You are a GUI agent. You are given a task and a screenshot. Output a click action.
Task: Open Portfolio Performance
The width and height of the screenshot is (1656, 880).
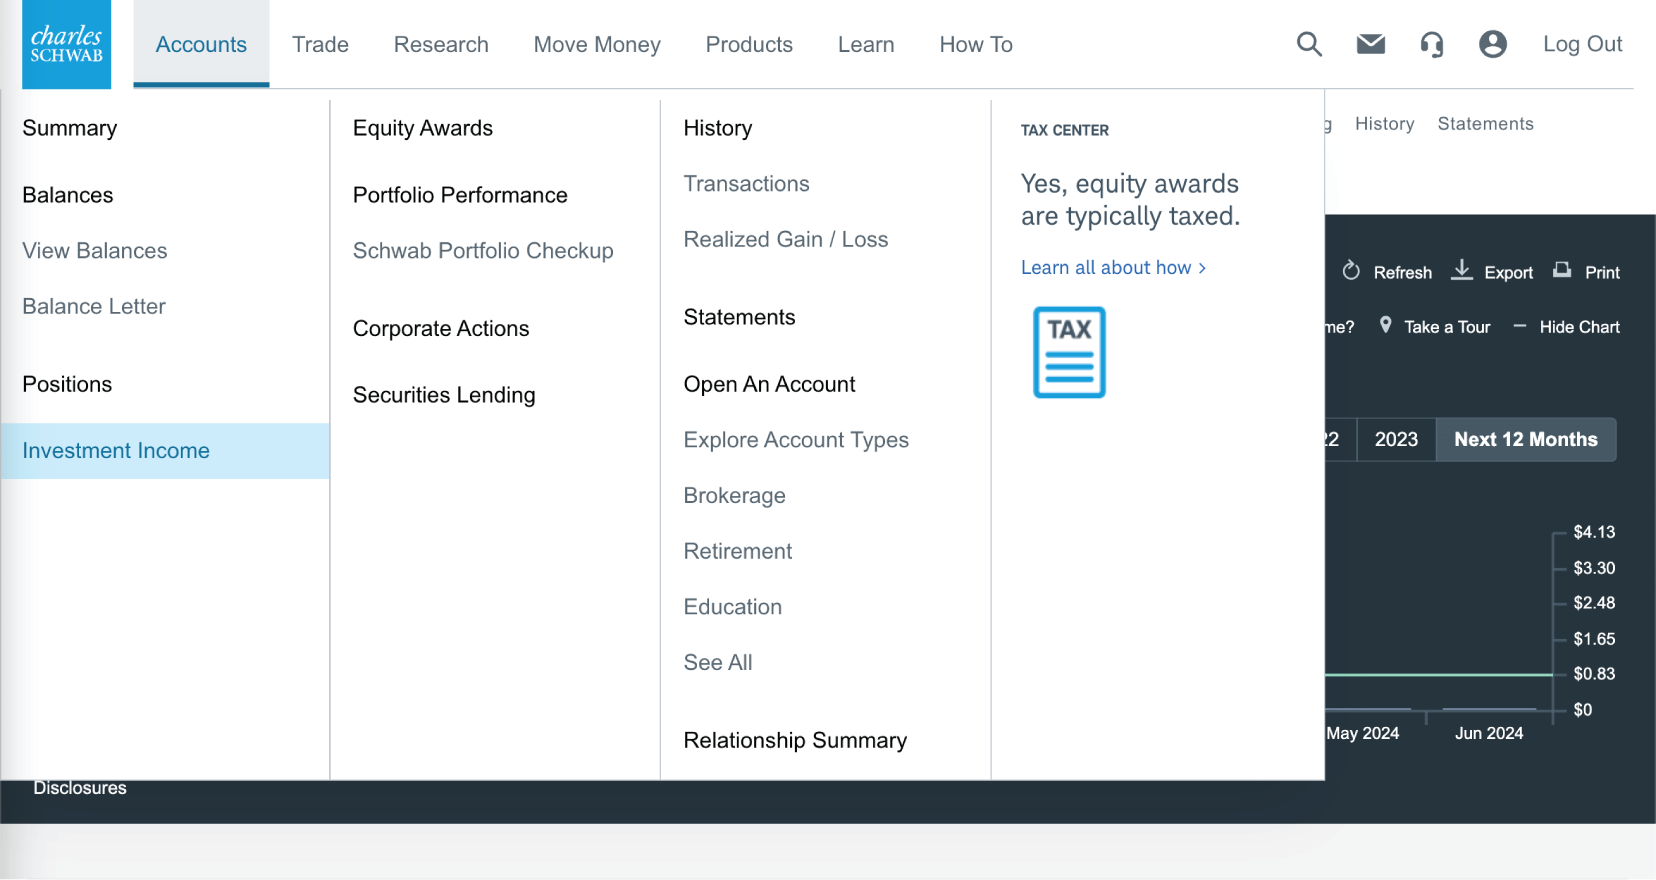460,195
